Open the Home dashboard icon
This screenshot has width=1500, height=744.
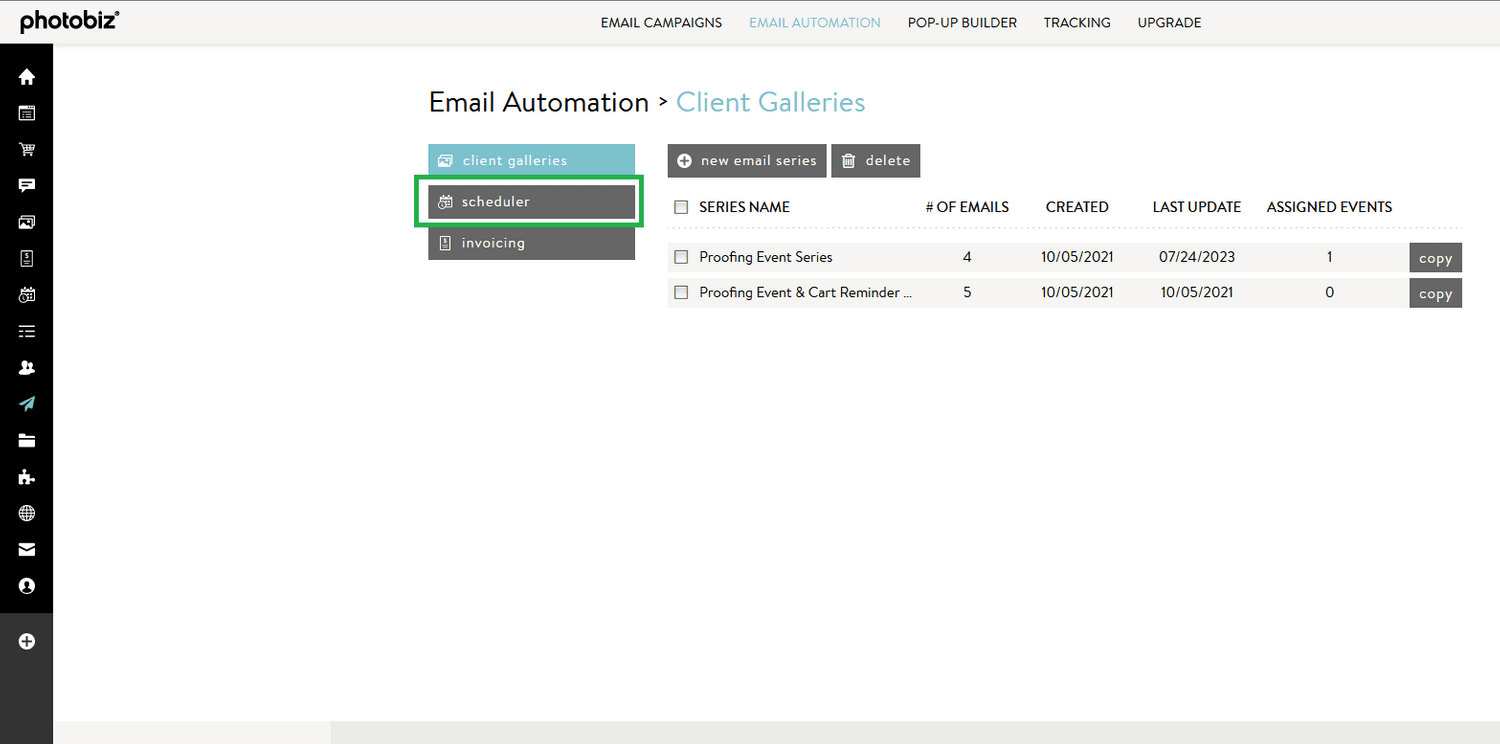tap(27, 76)
